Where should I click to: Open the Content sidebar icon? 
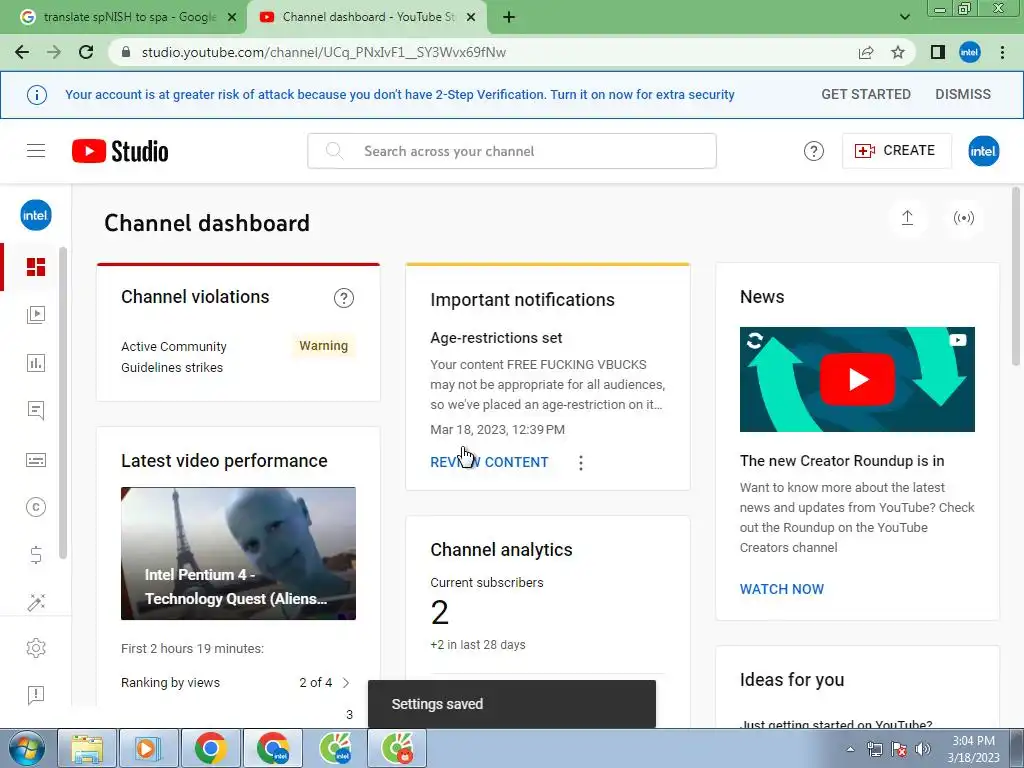tap(36, 315)
